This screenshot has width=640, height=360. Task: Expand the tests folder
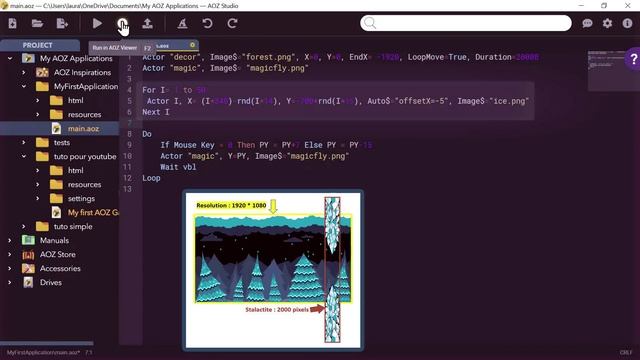[x=24, y=142]
